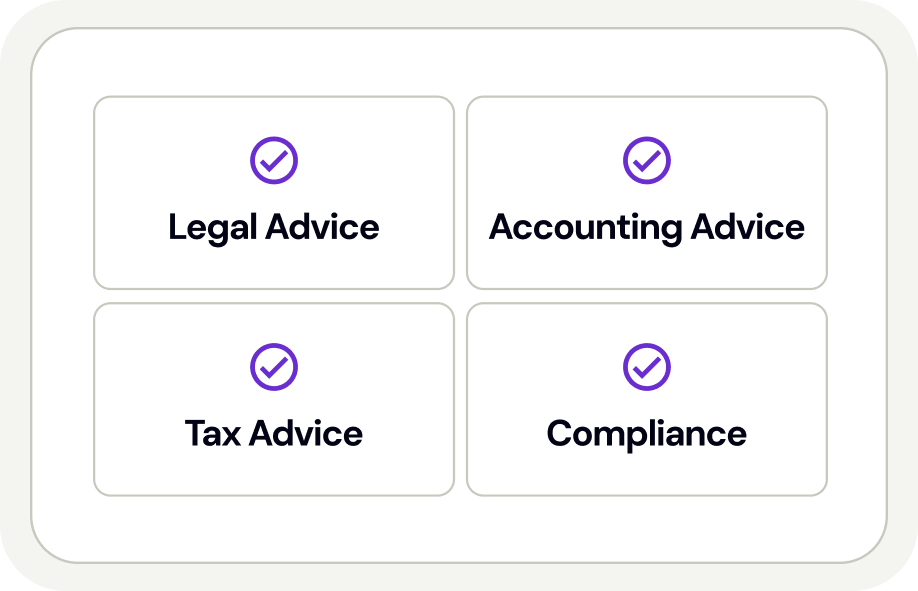Uncheck the Accounting Advice purple check circle
Viewport: 918px width, 591px height.
click(x=647, y=160)
